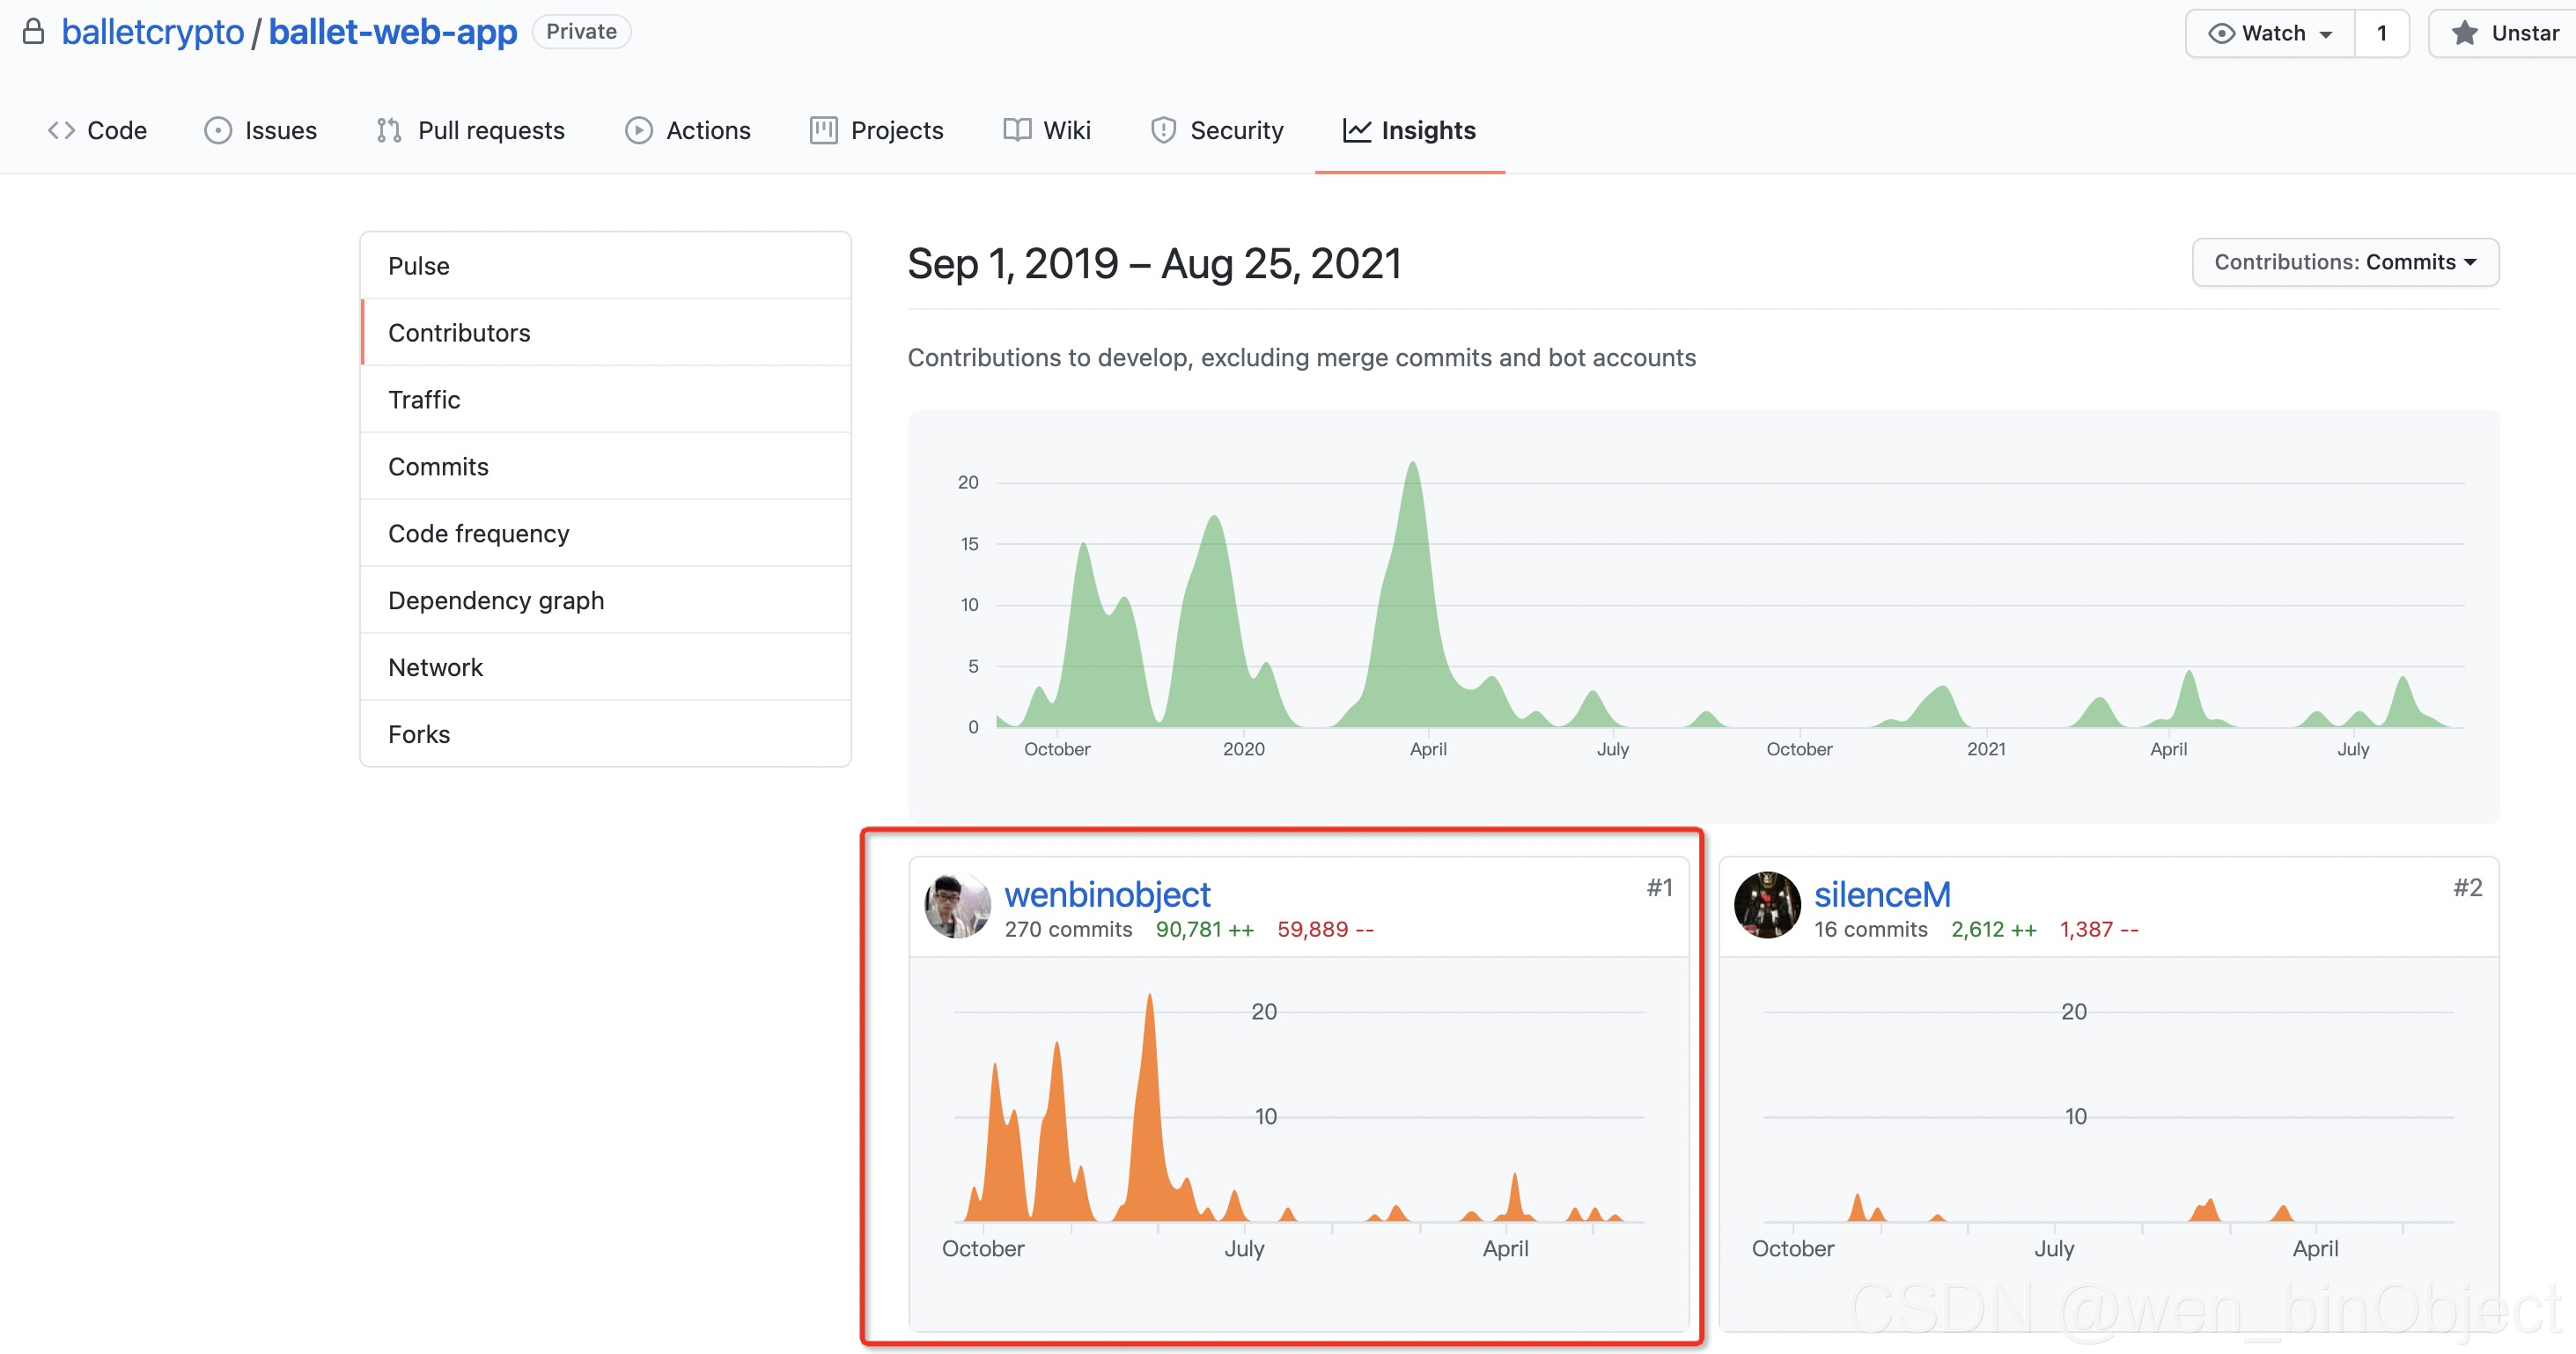Select the Insights tab
Image resolution: width=2576 pixels, height=1354 pixels.
click(x=1409, y=130)
